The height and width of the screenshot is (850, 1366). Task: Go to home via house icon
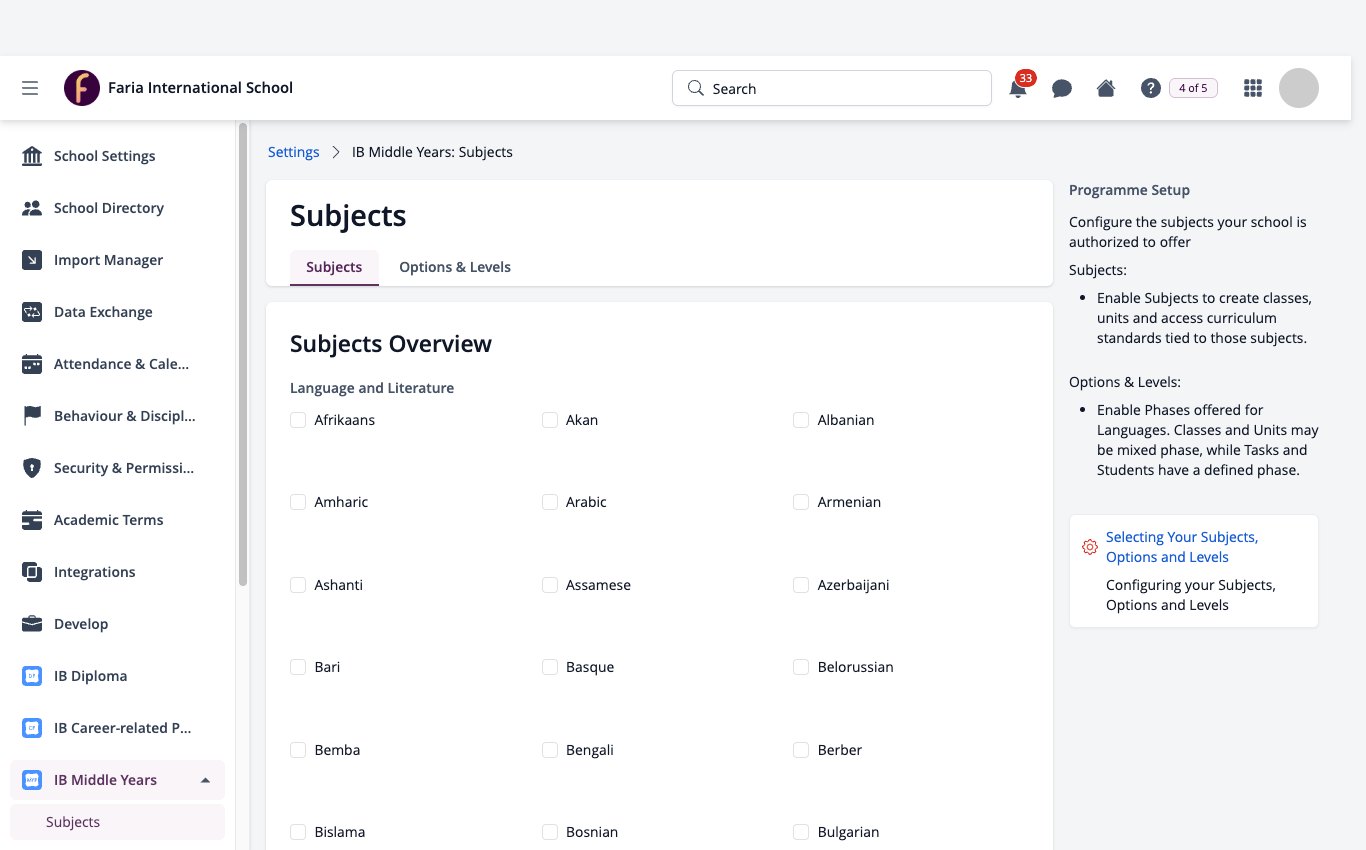pos(1106,88)
